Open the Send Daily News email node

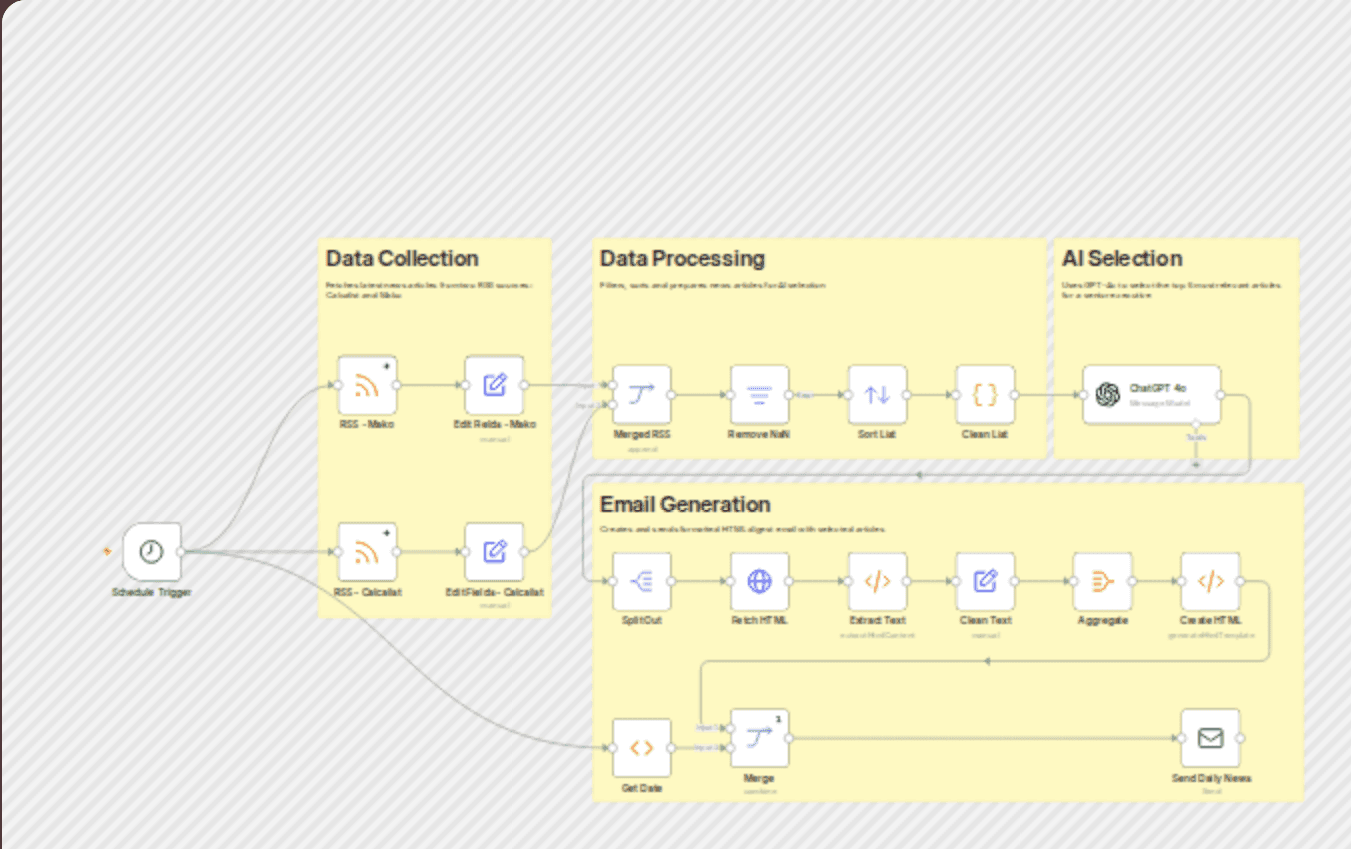(x=1210, y=738)
